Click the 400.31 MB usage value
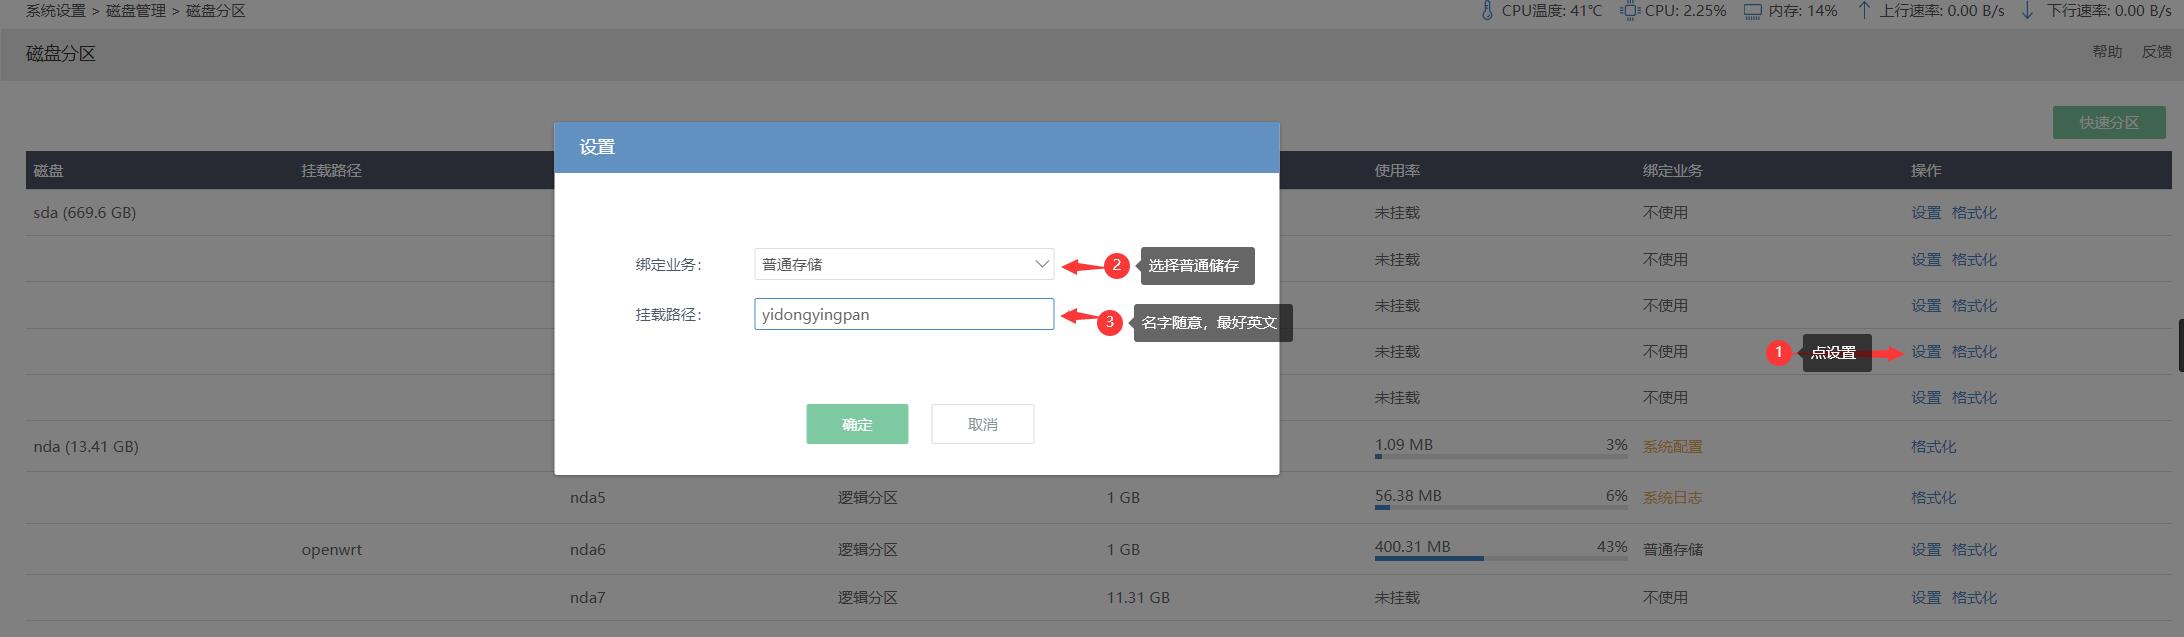Viewport: 2184px width, 637px height. [x=1412, y=547]
